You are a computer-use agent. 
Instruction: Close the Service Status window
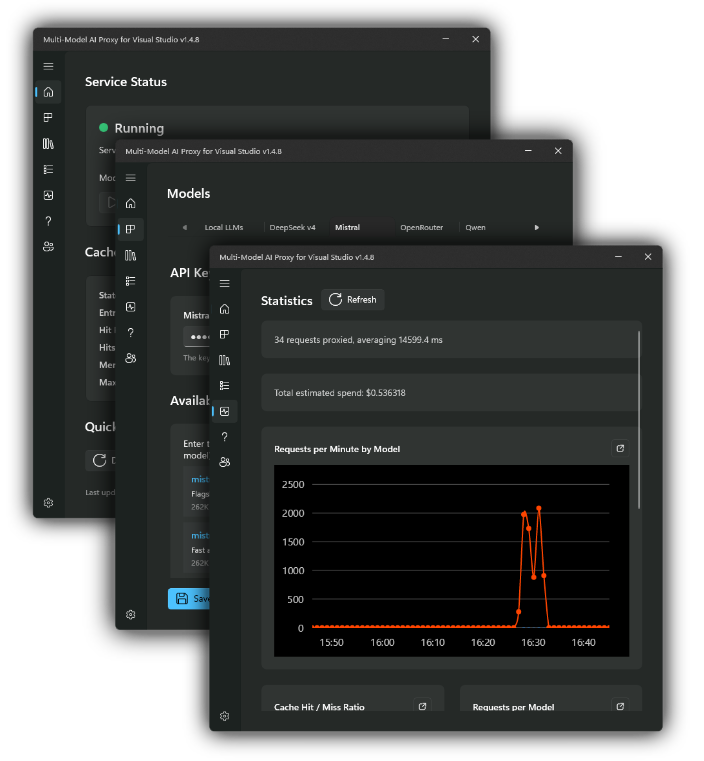(x=475, y=39)
